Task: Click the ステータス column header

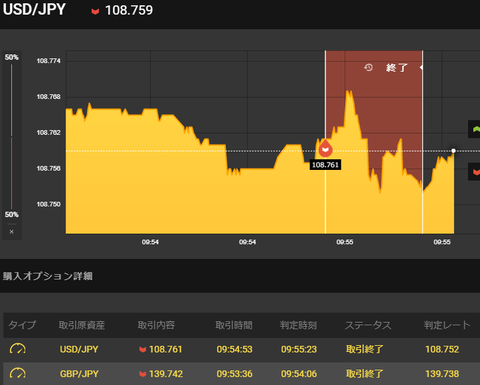Action: pyautogui.click(x=368, y=325)
